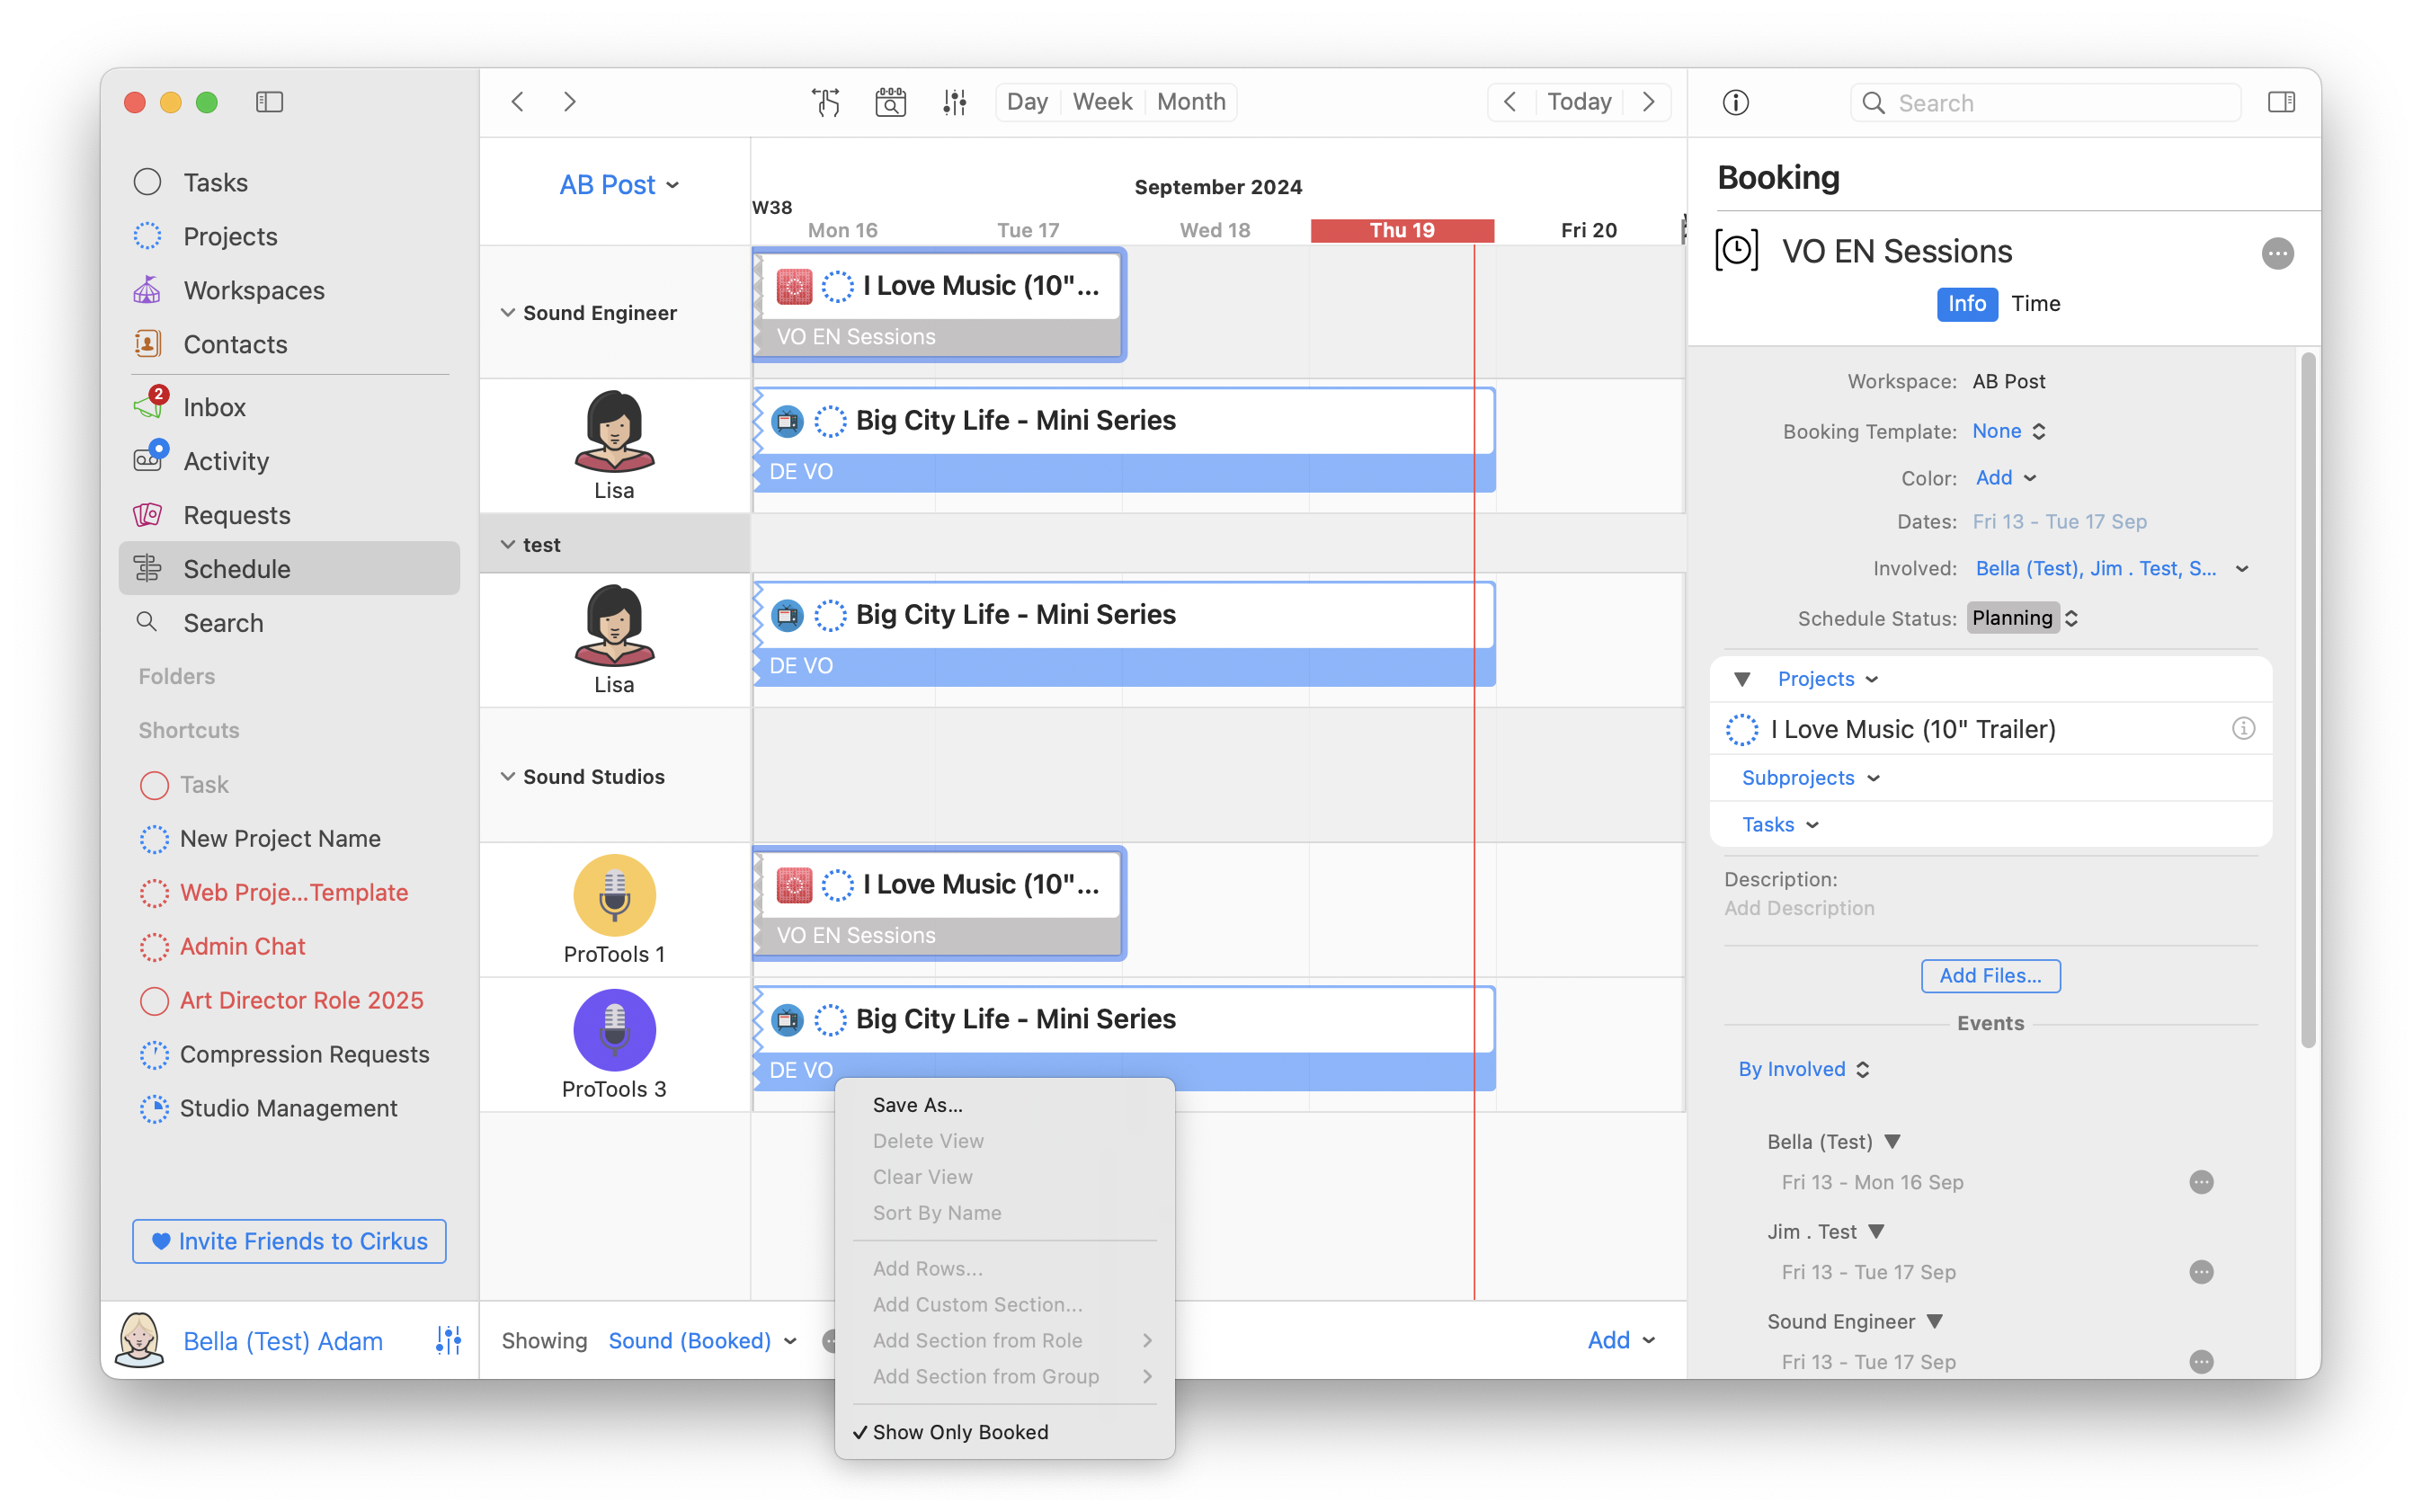This screenshot has height=1512, width=2422.
Task: Choose Save As in the context menu
Action: pyautogui.click(x=917, y=1105)
